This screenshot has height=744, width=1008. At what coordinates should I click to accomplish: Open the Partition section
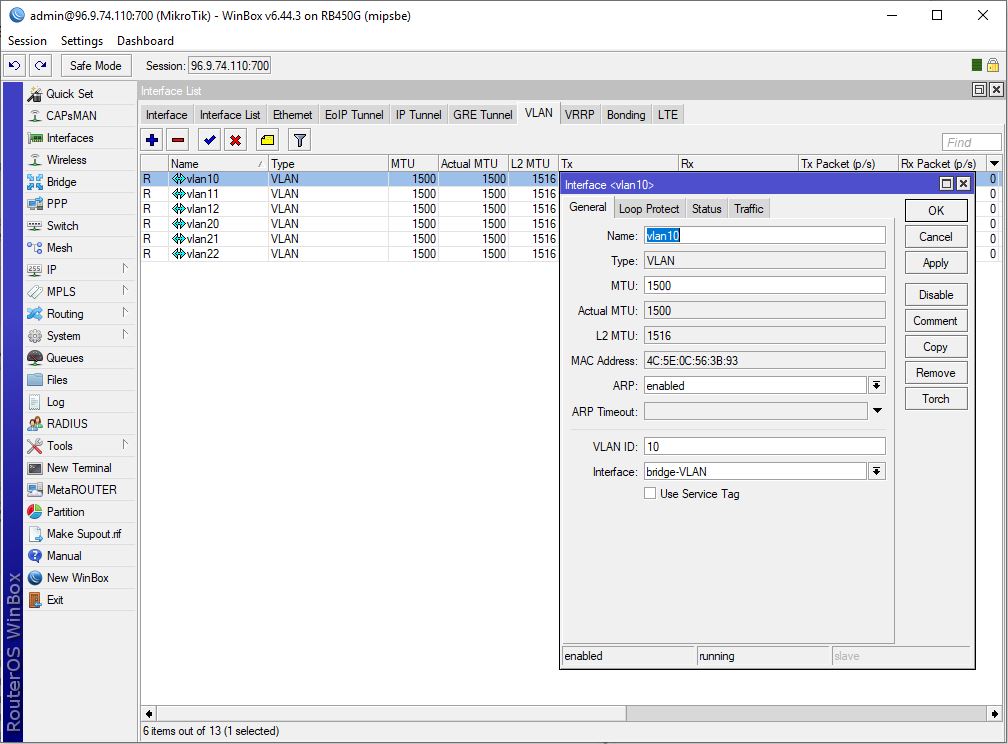[x=65, y=512]
